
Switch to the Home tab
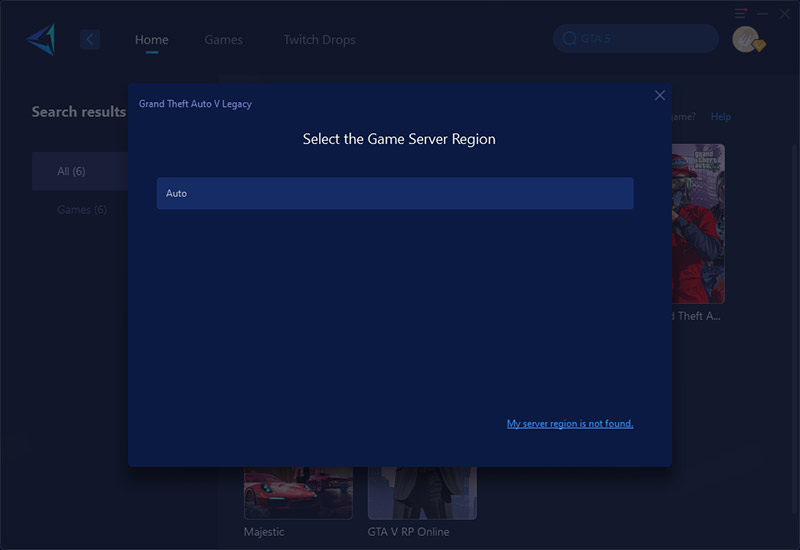click(152, 40)
